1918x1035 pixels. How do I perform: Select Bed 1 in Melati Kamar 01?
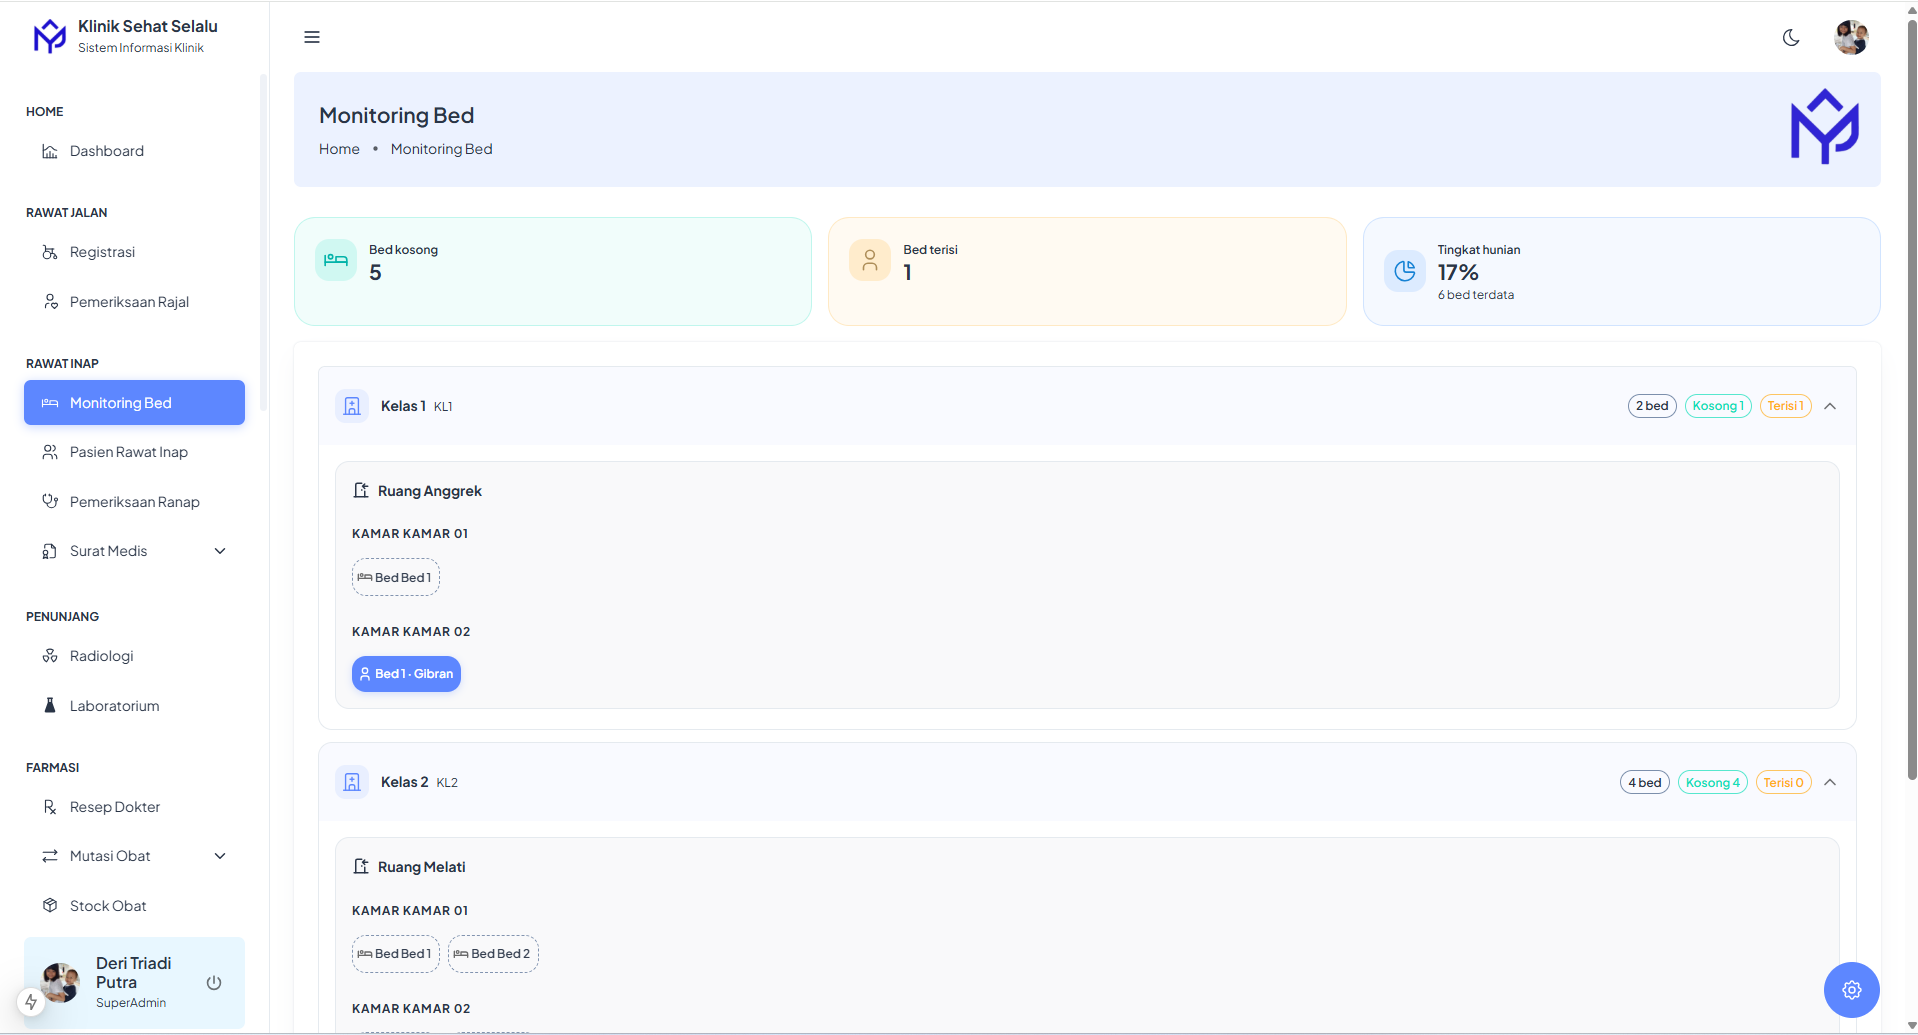click(x=396, y=954)
